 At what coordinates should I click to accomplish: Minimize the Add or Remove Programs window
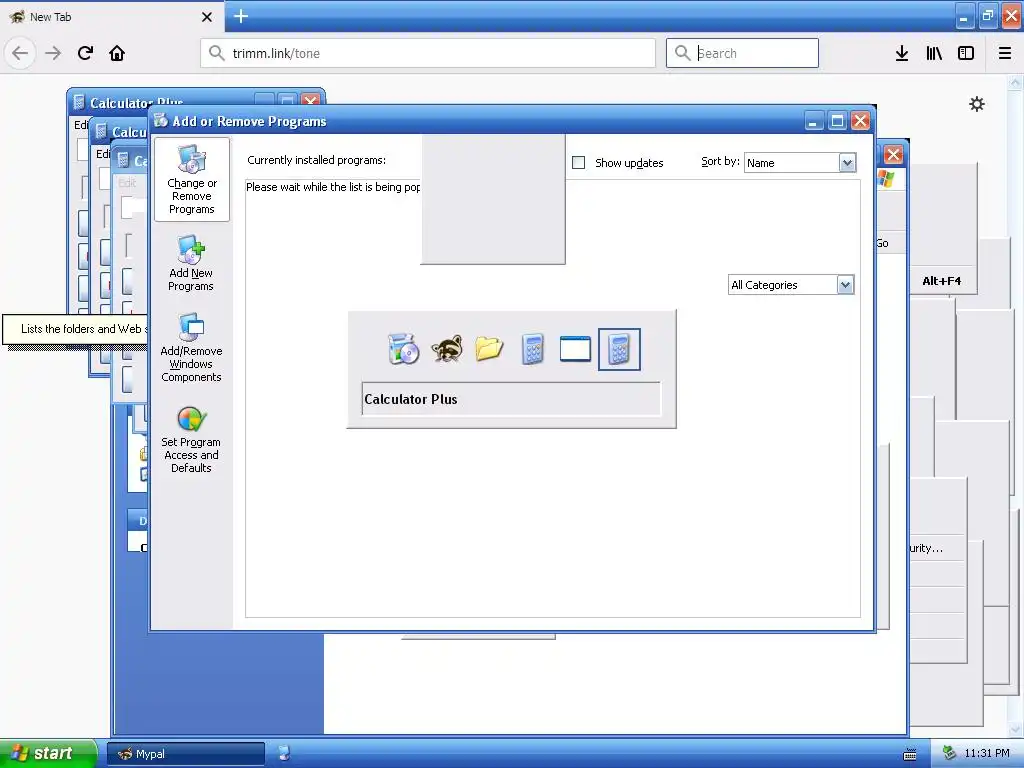pyautogui.click(x=814, y=121)
